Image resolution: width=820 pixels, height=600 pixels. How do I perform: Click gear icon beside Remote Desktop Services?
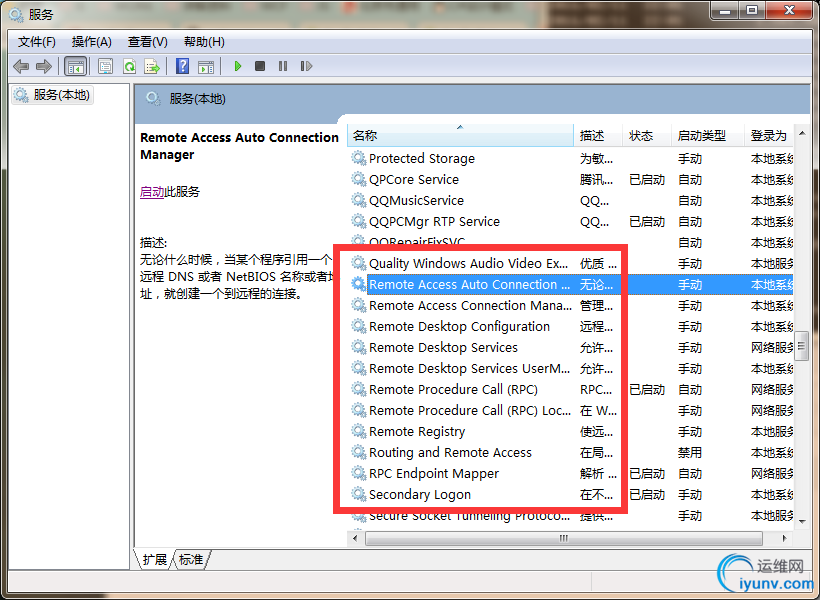[x=358, y=347]
